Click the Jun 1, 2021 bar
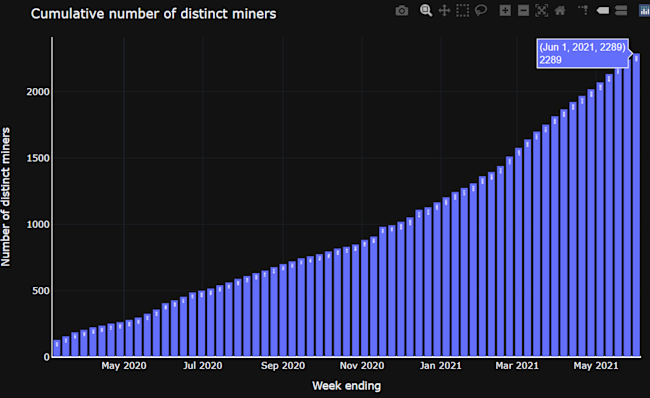This screenshot has height=398, width=650. click(x=636, y=205)
